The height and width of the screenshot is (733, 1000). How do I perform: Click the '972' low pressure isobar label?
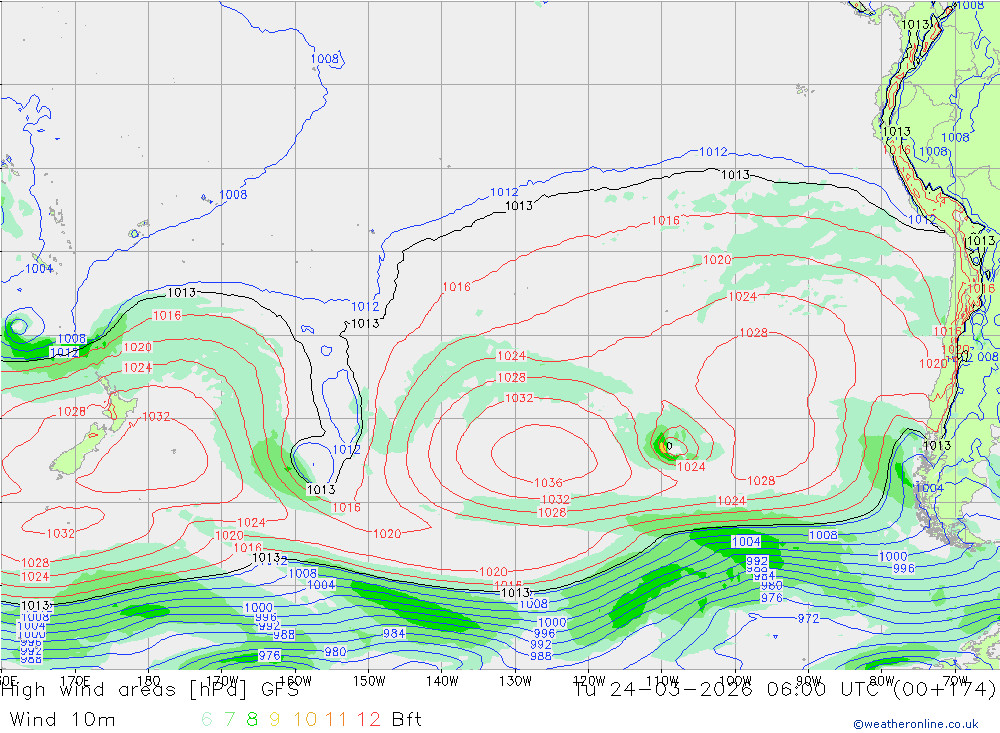click(808, 618)
